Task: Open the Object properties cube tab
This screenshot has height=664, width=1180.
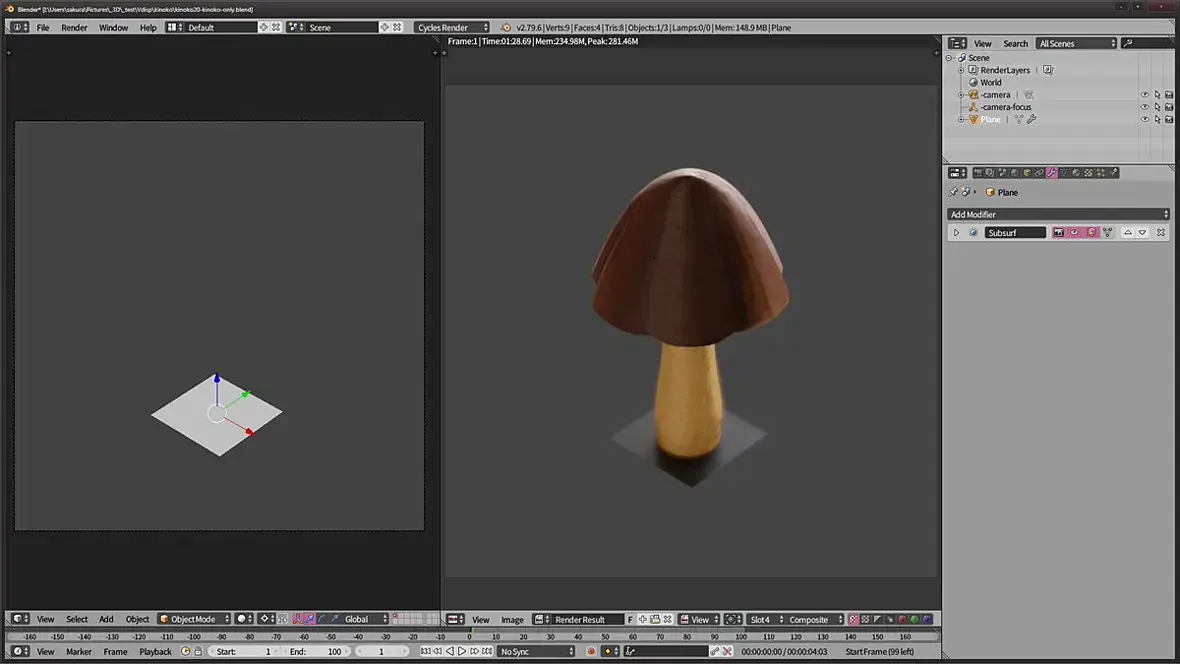Action: coord(1027,173)
